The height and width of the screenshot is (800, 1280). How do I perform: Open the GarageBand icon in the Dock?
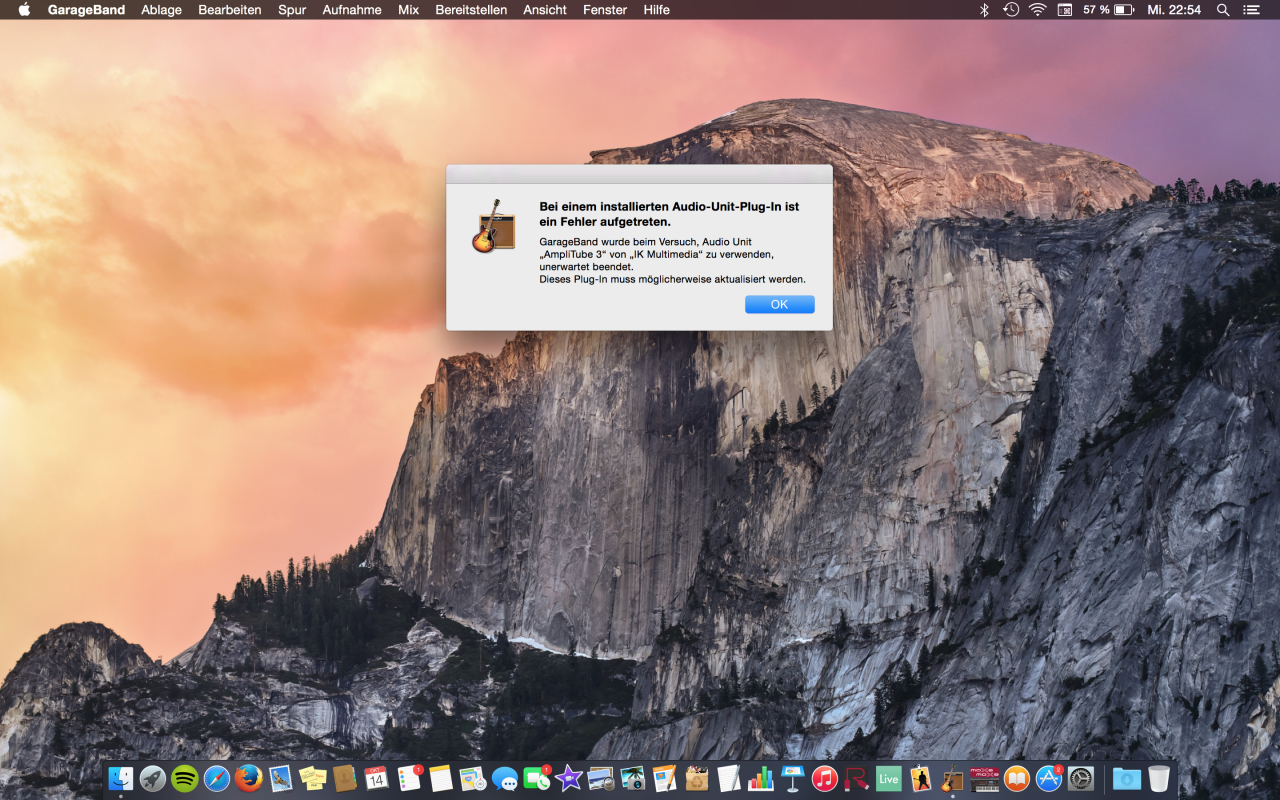click(x=952, y=778)
